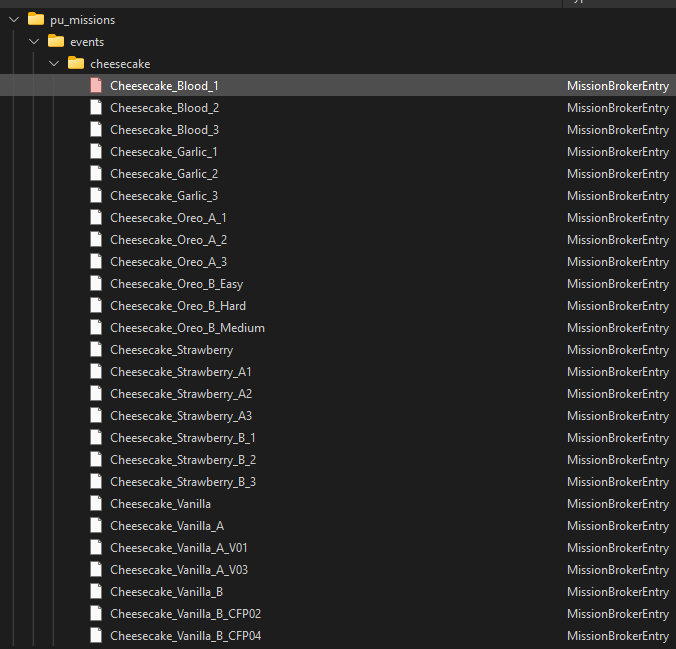Click the file icon of Cheesecake_Strawberry_A2
The height and width of the screenshot is (649, 676).
(96, 393)
